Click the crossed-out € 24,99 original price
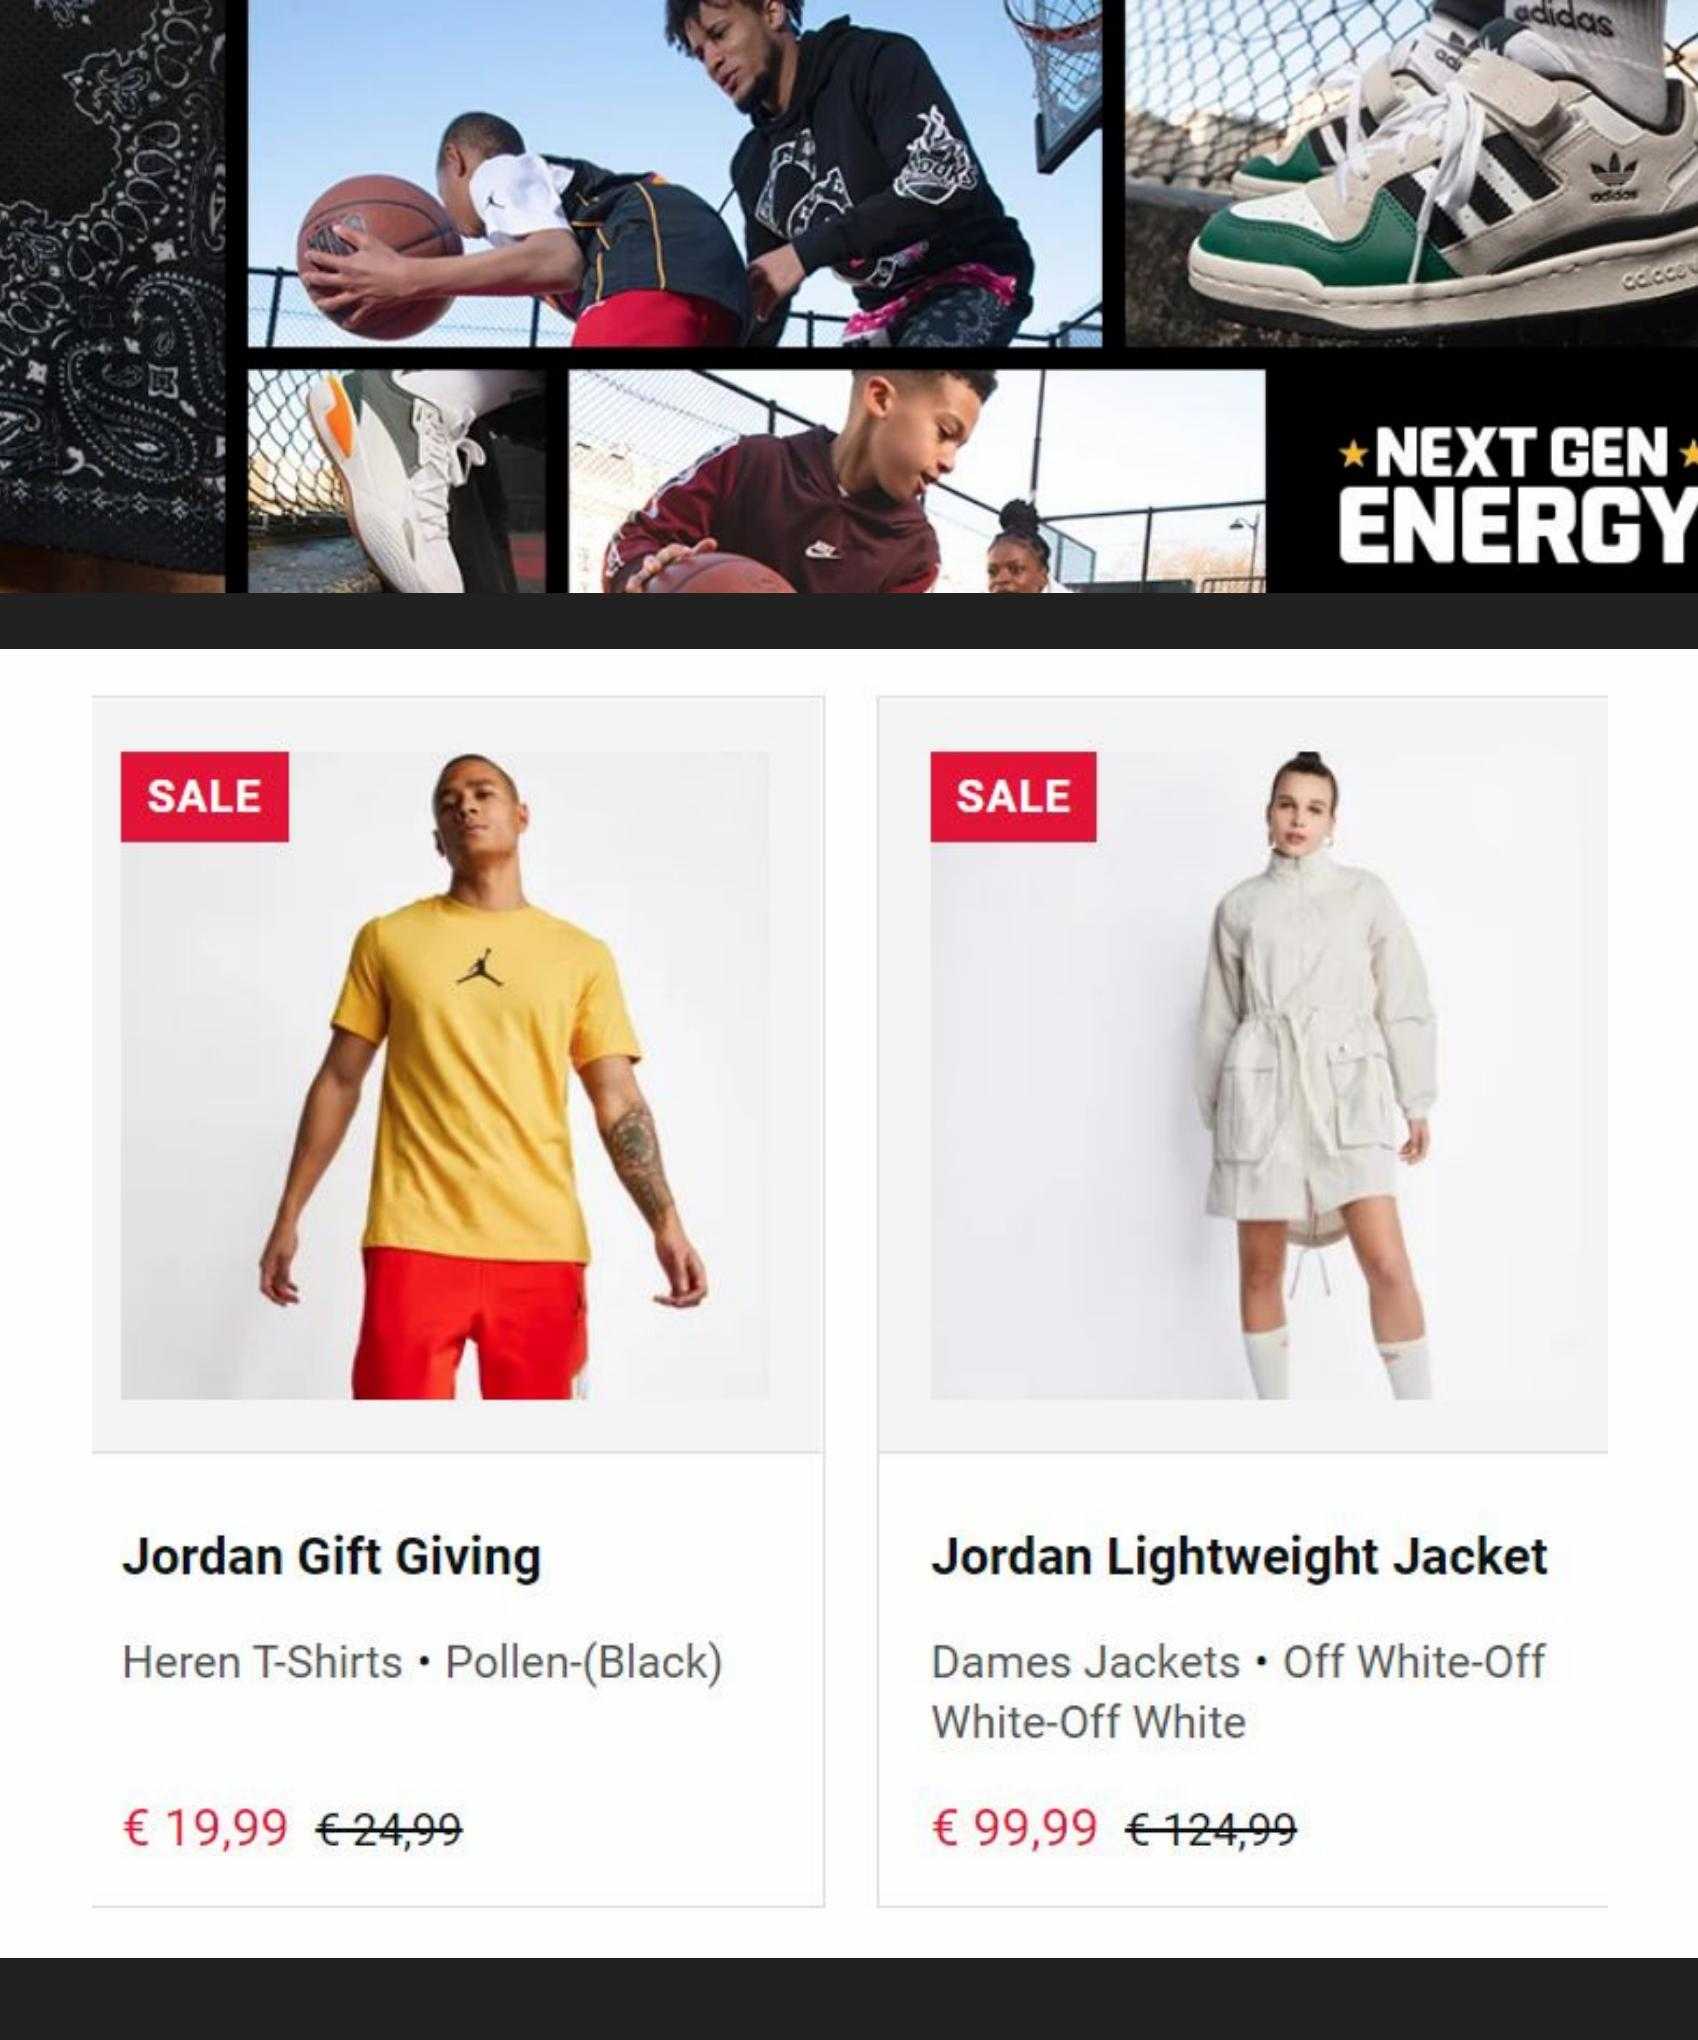Screen dimensions: 1698x2040 pyautogui.click(x=389, y=1829)
